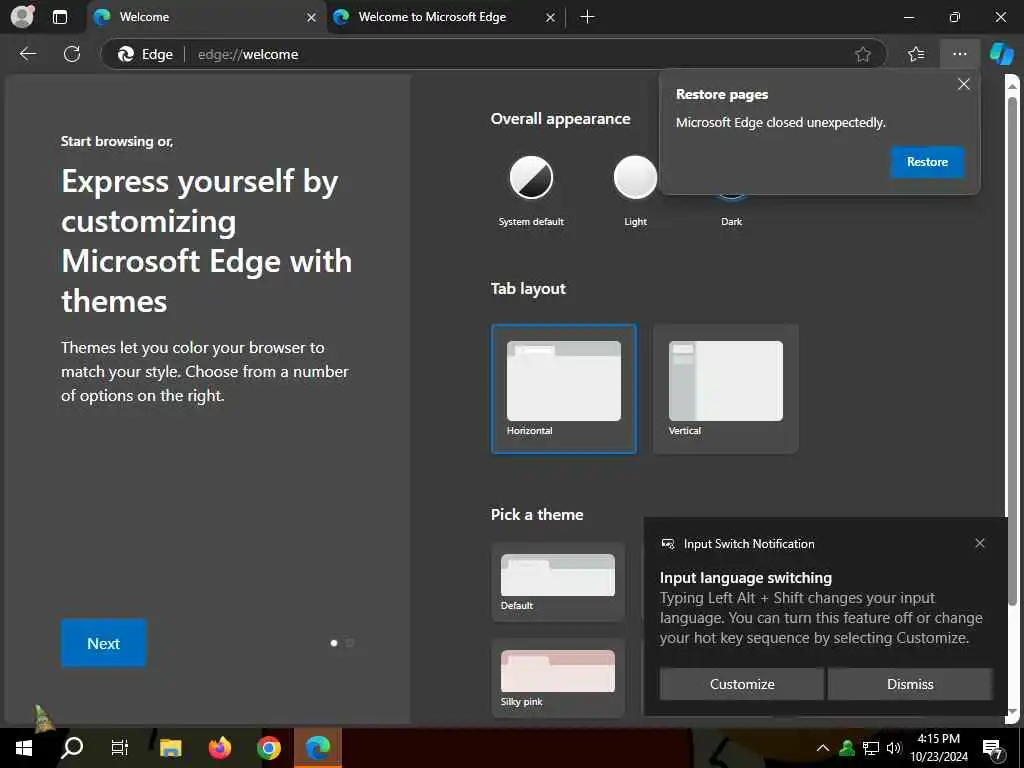Open Task View on taskbar
Image resolution: width=1024 pixels, height=768 pixels.
(x=120, y=748)
